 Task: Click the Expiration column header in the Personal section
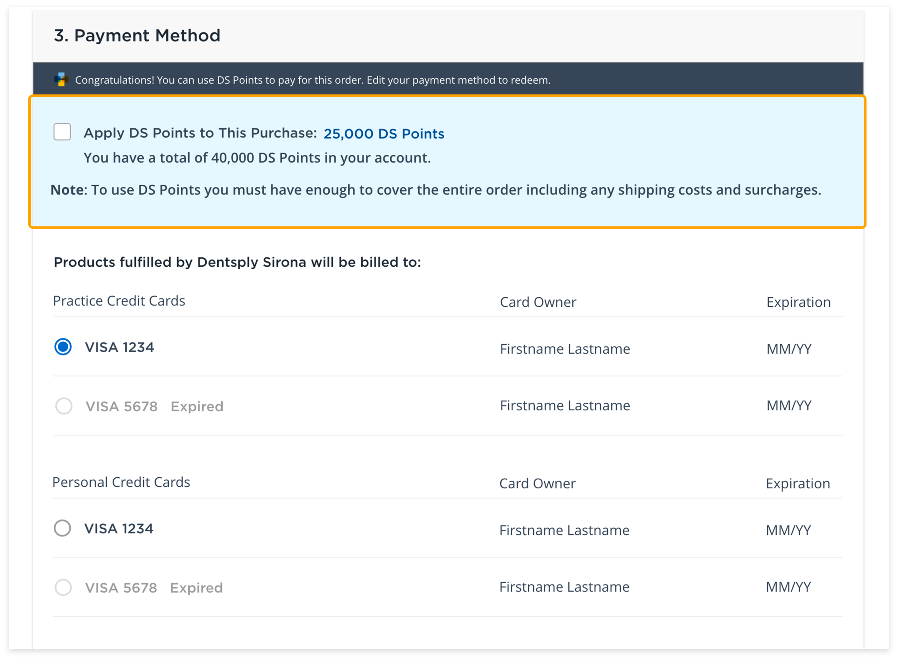(798, 483)
